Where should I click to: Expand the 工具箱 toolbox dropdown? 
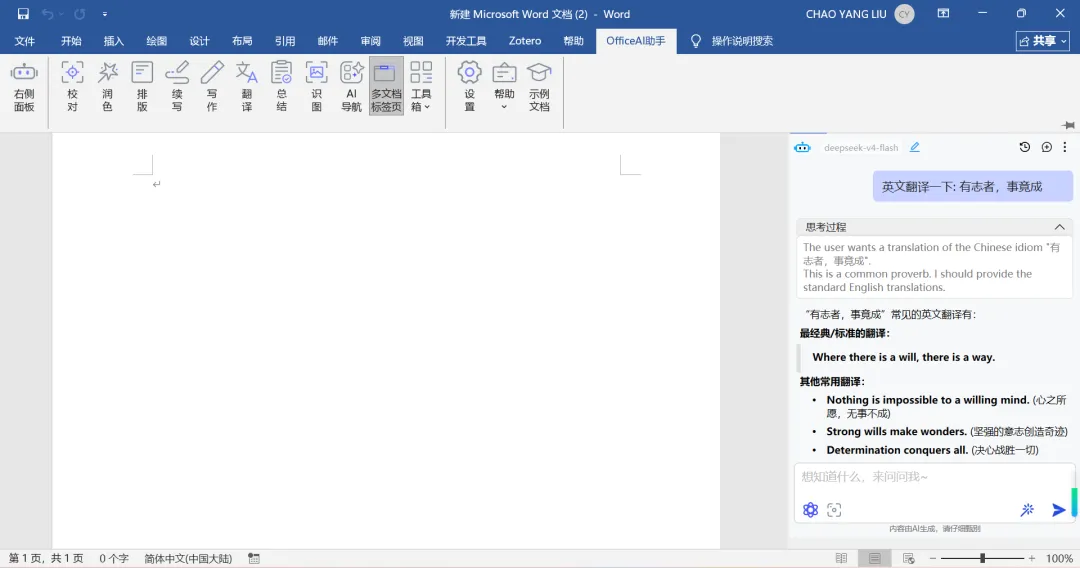421,87
